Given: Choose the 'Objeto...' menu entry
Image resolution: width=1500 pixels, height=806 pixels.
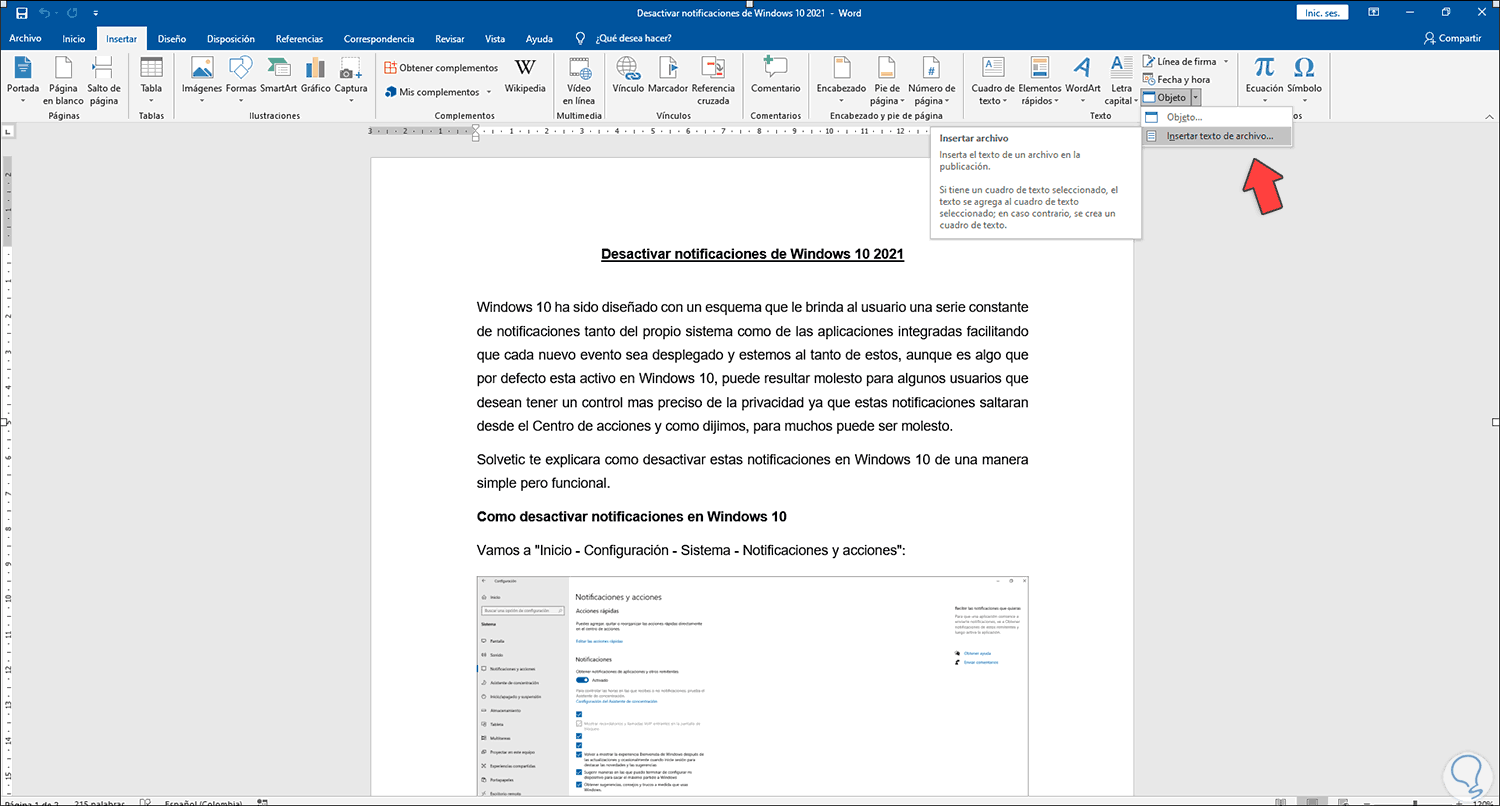Looking at the screenshot, I should click(x=1184, y=118).
